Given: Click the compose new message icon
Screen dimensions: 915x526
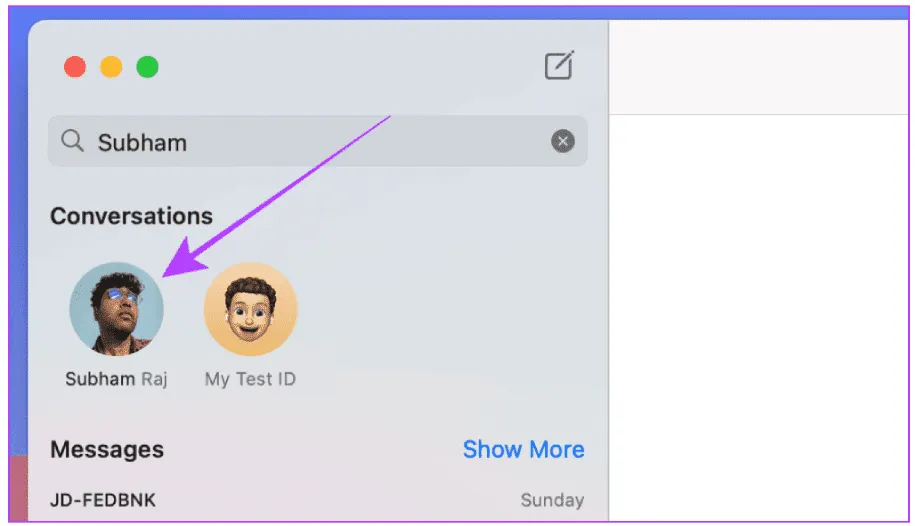Looking at the screenshot, I should [x=559, y=67].
